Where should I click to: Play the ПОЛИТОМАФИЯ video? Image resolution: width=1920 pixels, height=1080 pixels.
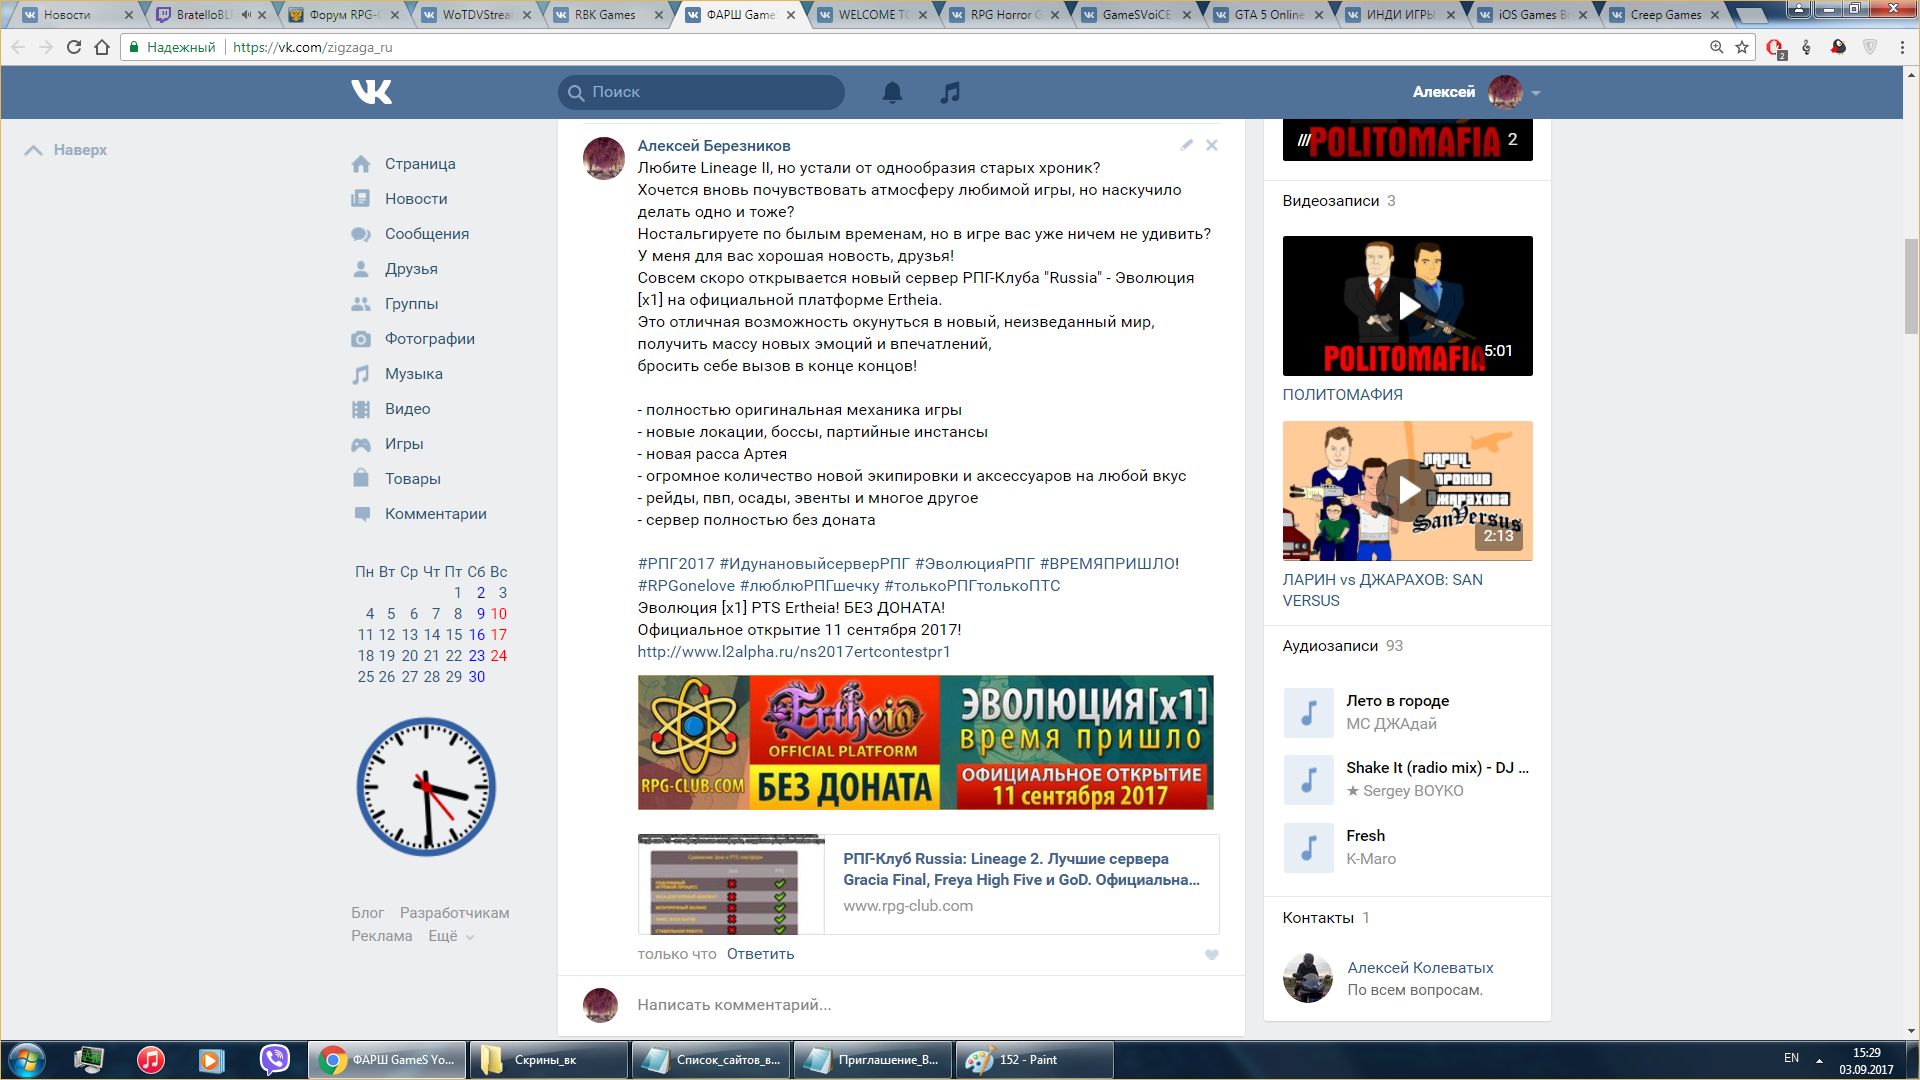(x=1407, y=306)
